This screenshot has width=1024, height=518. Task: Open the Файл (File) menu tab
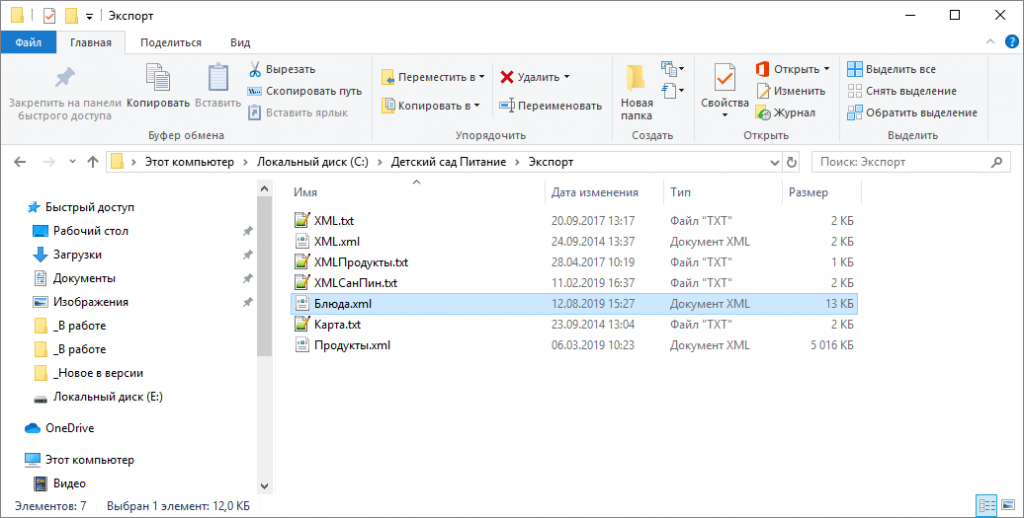click(x=28, y=42)
